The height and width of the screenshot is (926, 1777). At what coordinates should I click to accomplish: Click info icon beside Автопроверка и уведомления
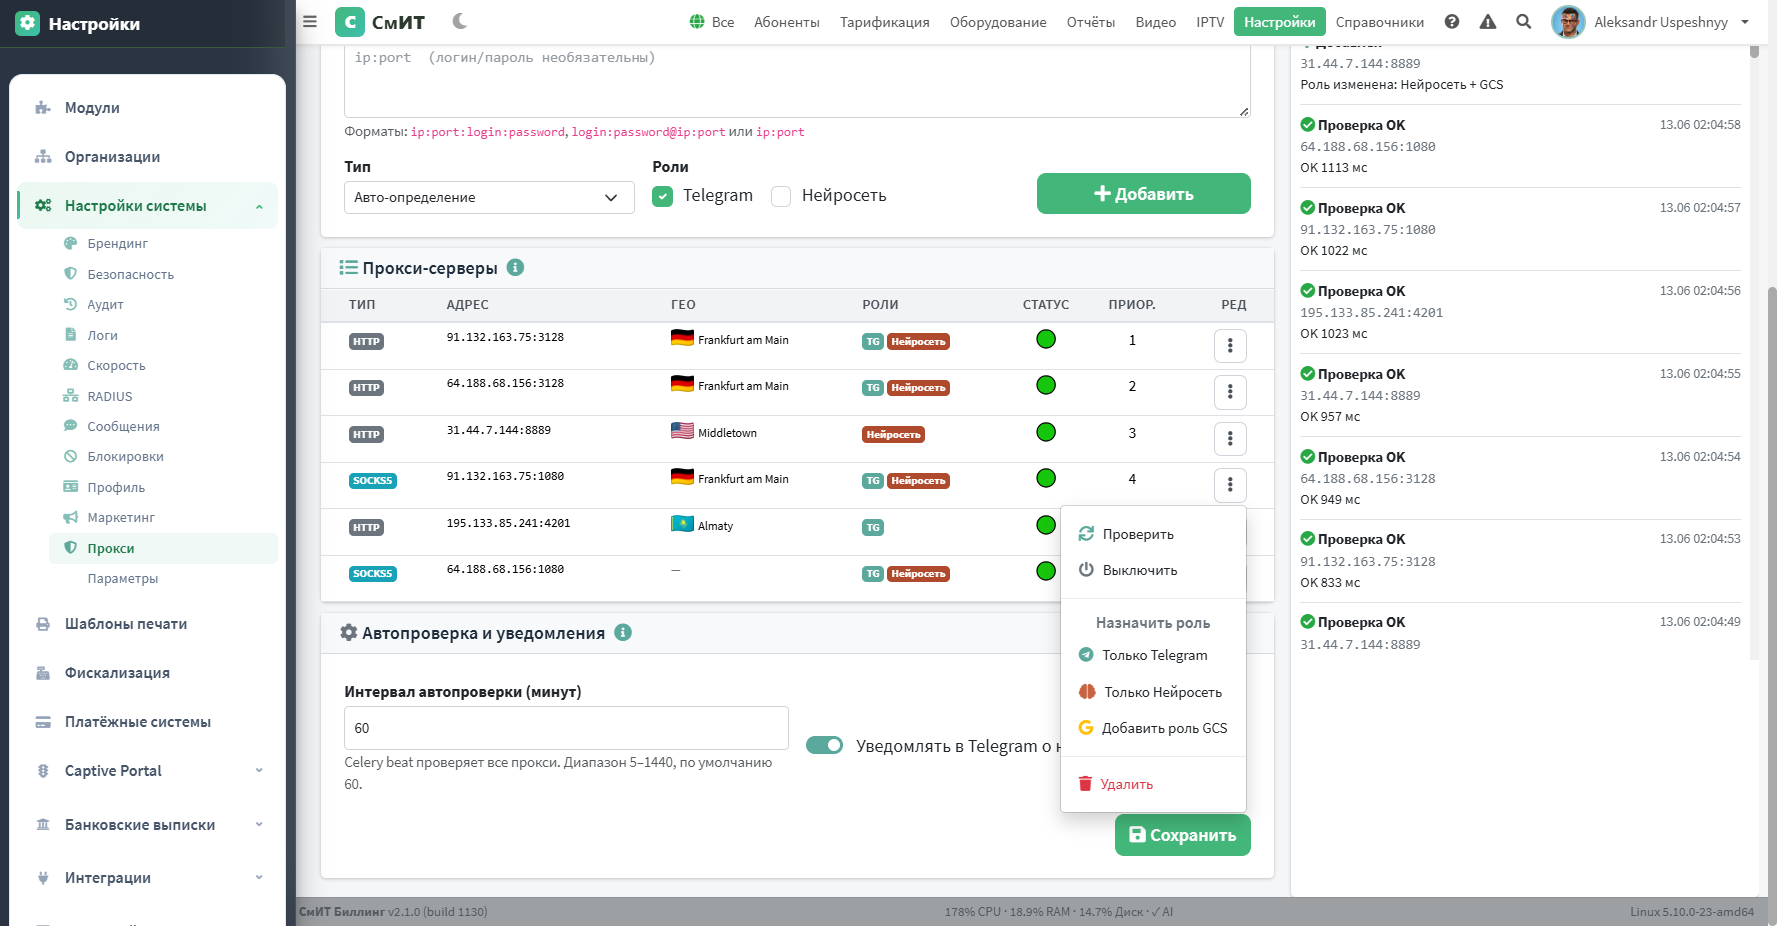point(623,632)
